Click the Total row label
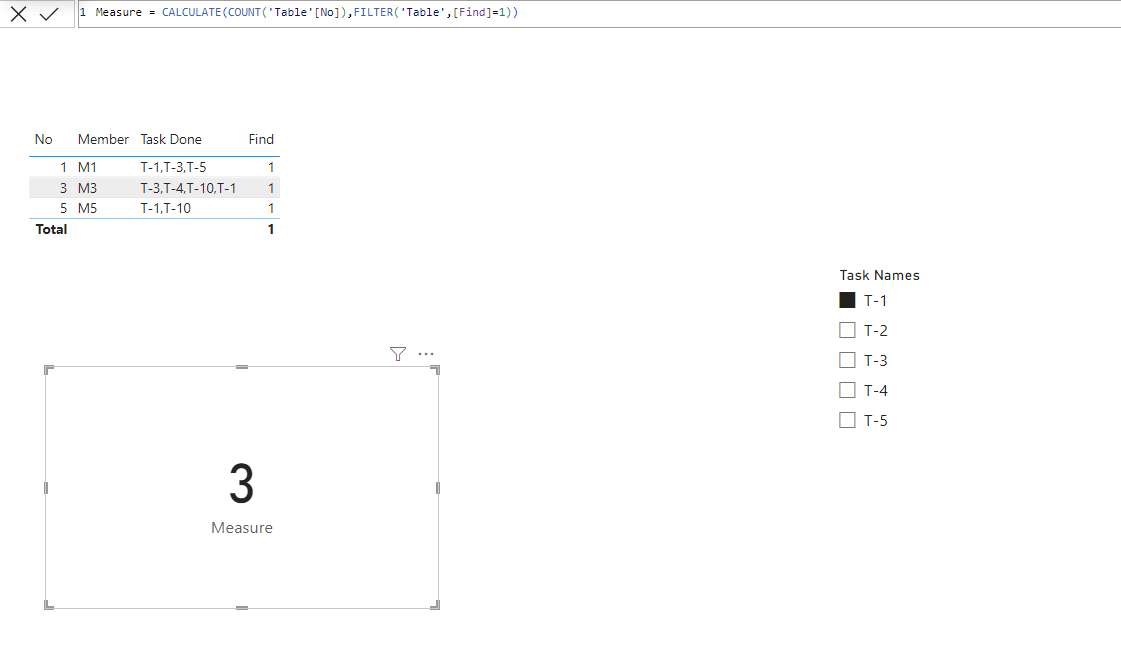The image size is (1121, 656). [51, 229]
